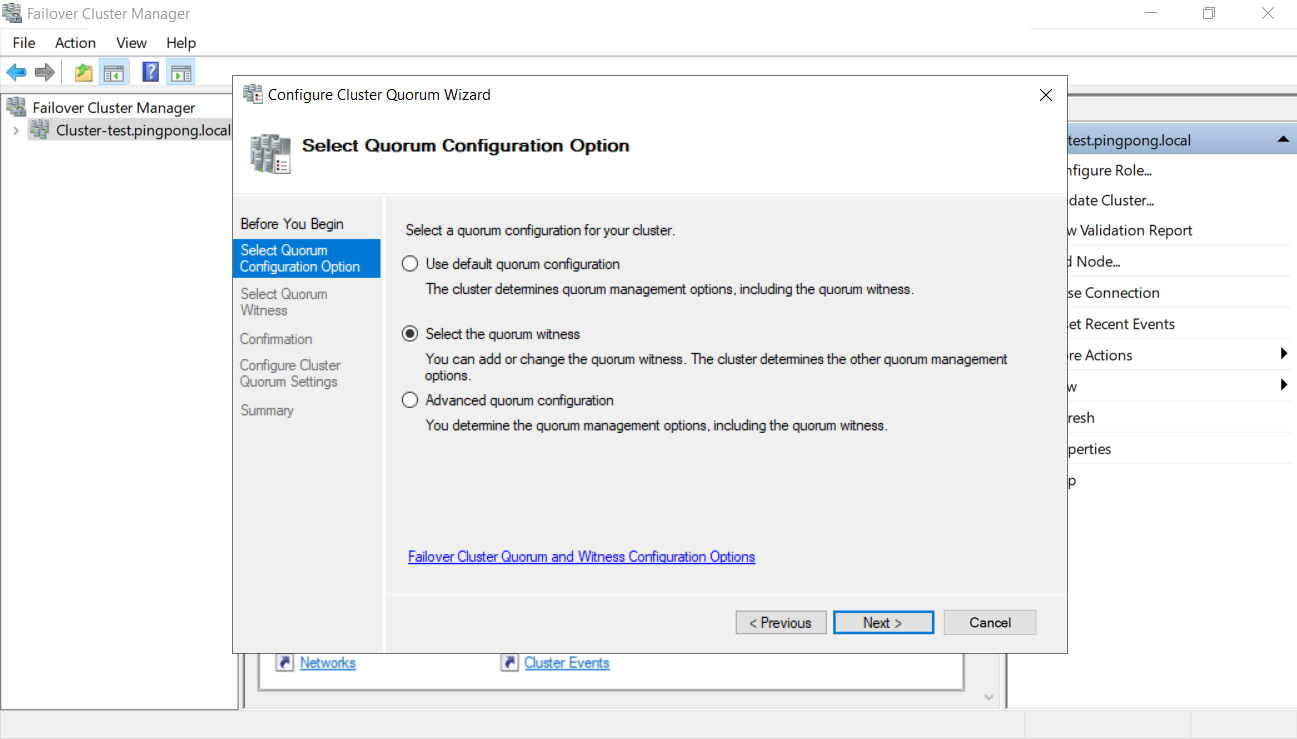Toggle the Show/Hide Action Pane icon
The height and width of the screenshot is (739, 1297).
point(181,72)
